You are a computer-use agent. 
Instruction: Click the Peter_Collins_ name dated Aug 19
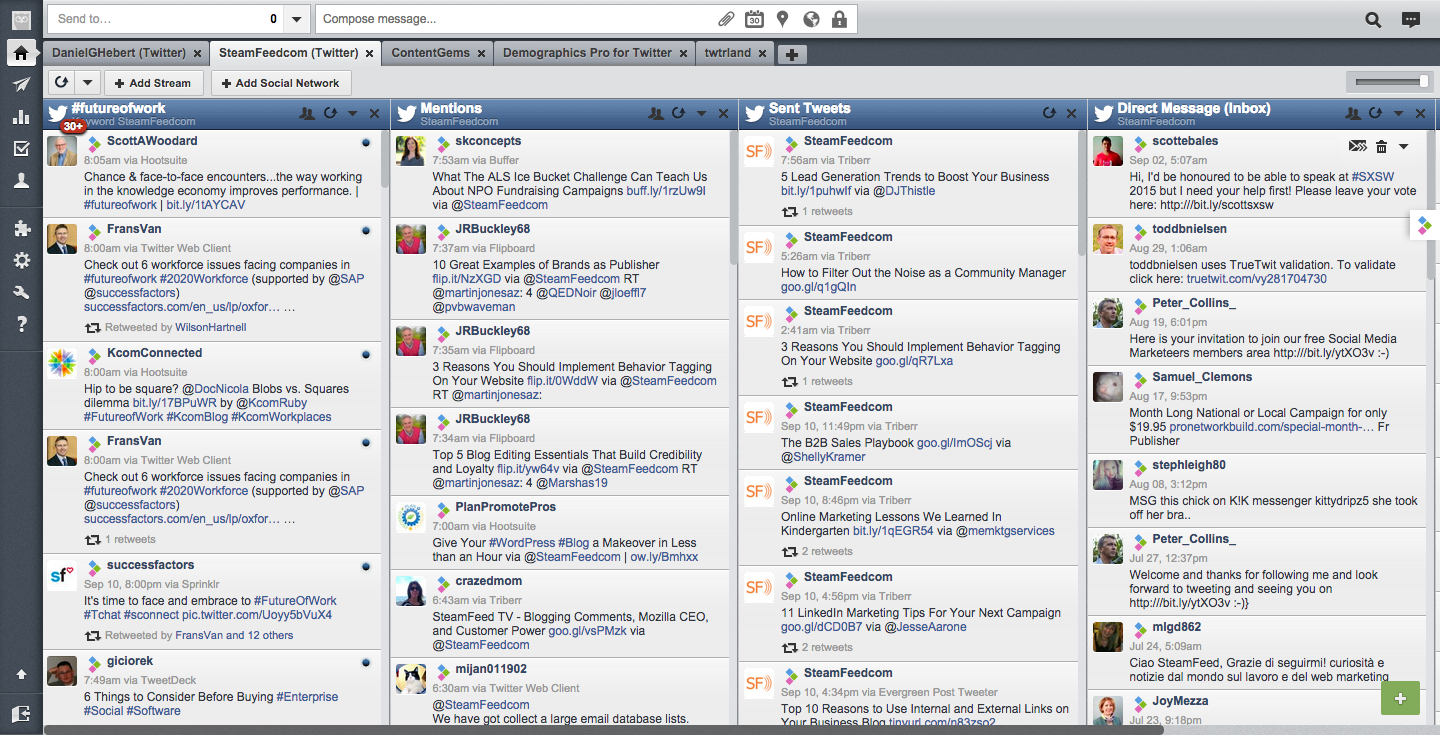(x=1194, y=303)
